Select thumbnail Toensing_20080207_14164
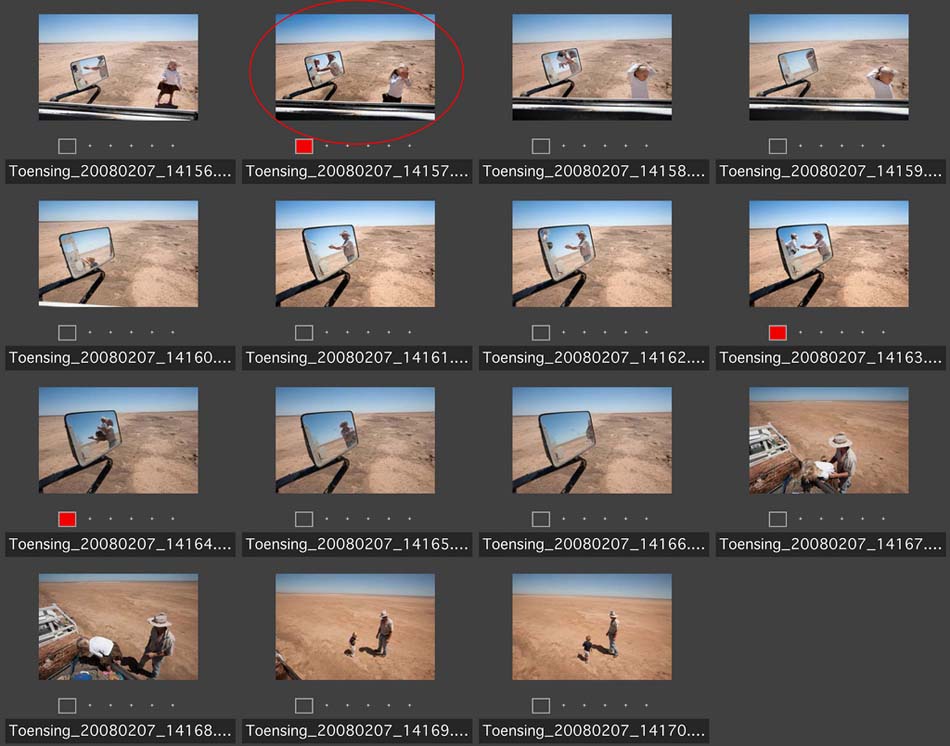Screen dimensions: 950x746 pyautogui.click(x=118, y=441)
